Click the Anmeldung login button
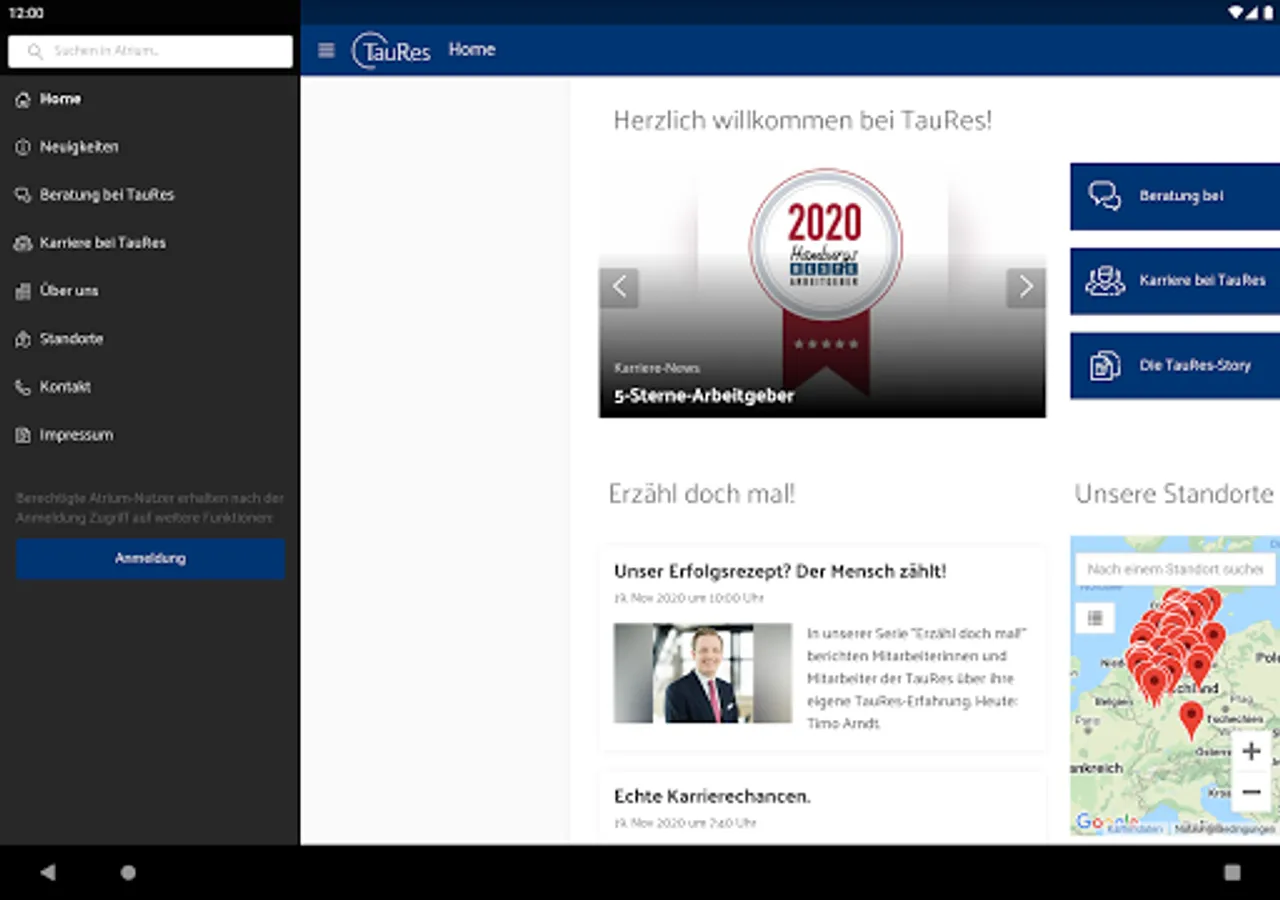1280x900 pixels. (x=150, y=559)
